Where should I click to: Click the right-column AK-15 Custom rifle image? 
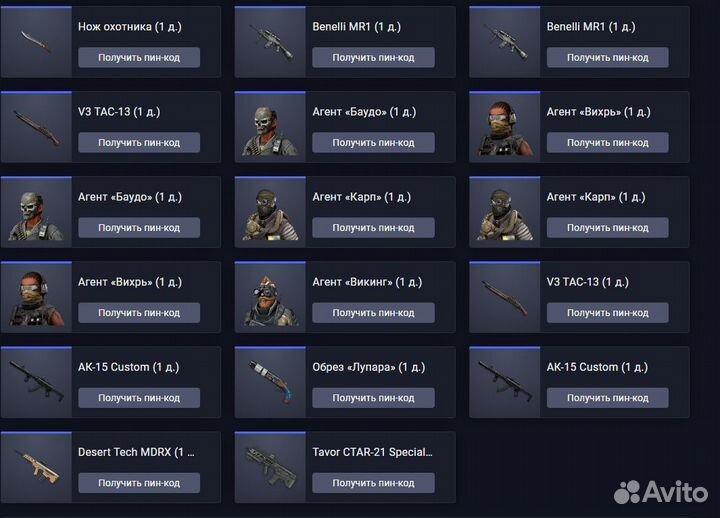[505, 382]
